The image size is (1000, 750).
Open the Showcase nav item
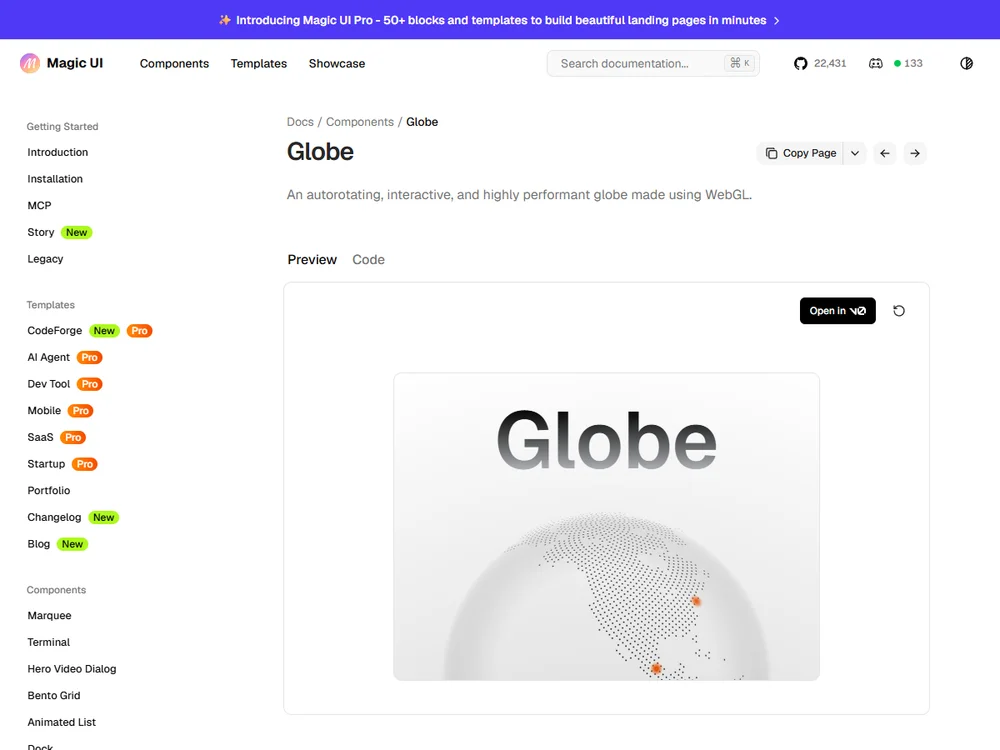(x=337, y=63)
